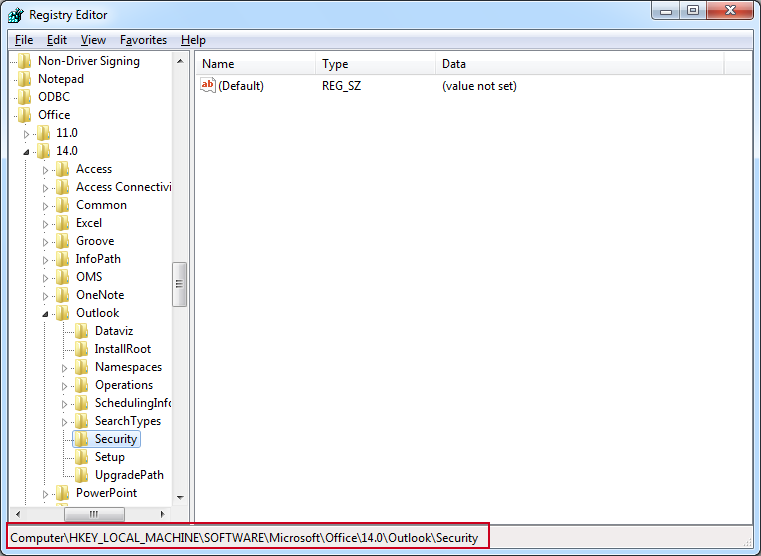761x556 pixels.
Task: Click the Access key folder icon
Action: click(63, 169)
